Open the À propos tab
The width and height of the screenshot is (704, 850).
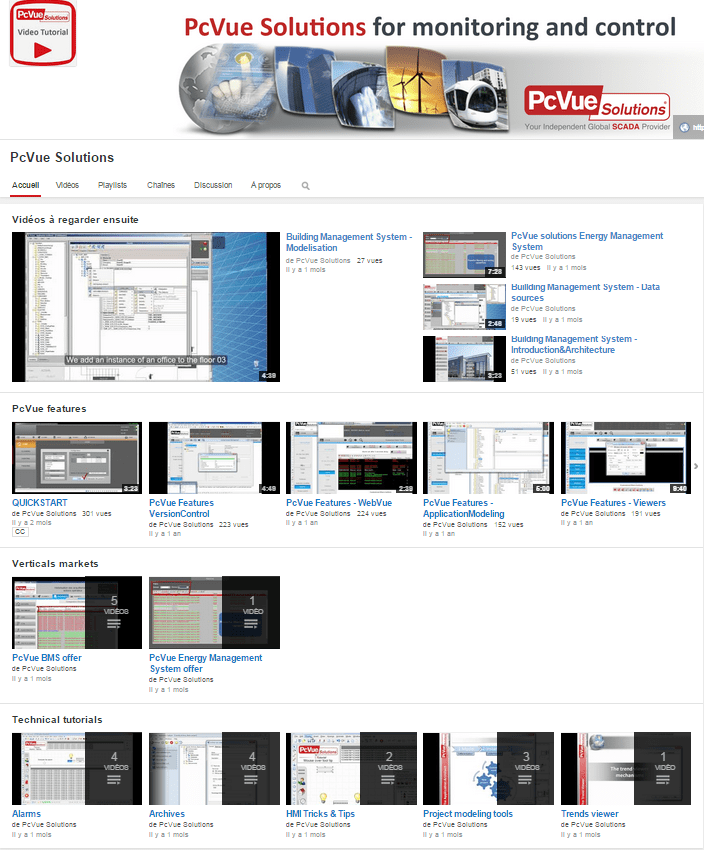click(x=266, y=185)
